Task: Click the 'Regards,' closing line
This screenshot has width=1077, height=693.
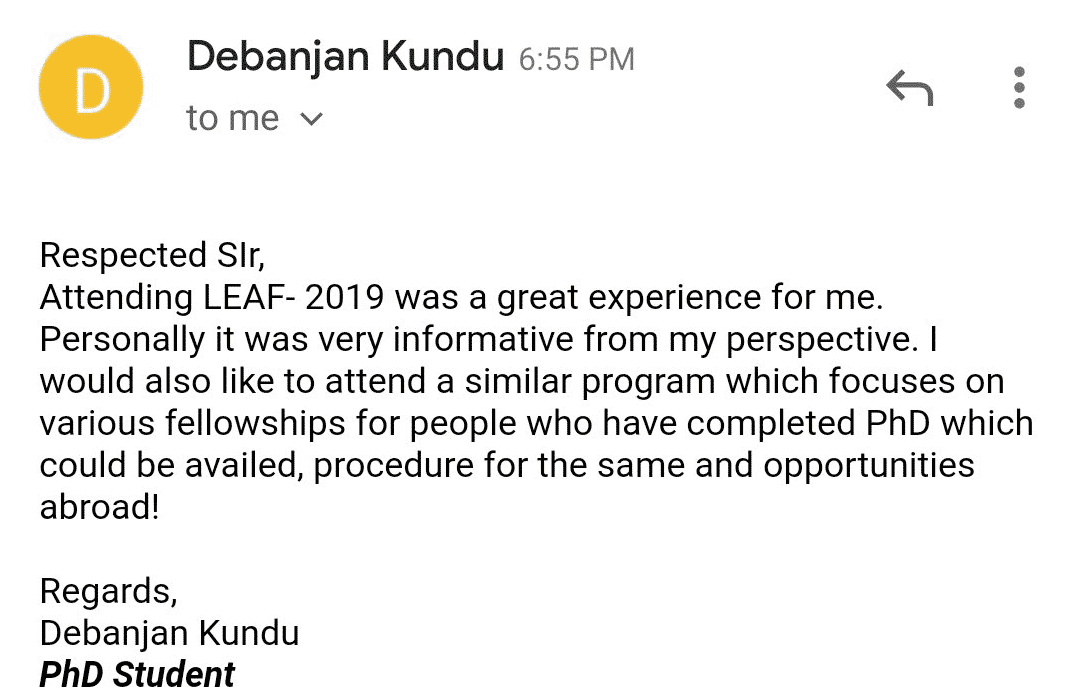Action: [x=109, y=591]
